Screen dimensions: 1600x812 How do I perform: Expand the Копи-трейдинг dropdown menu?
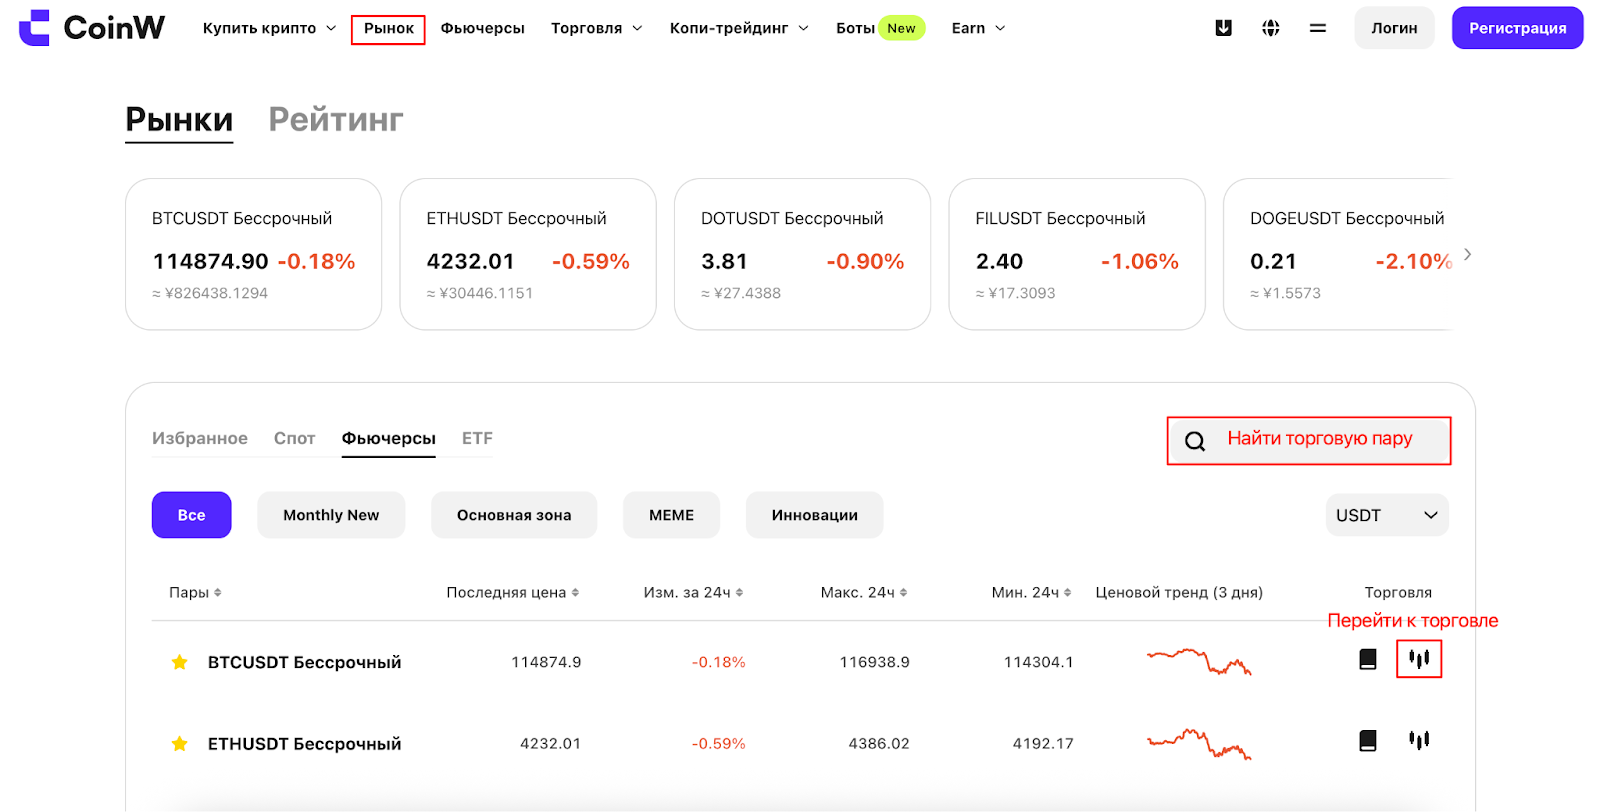(x=739, y=28)
